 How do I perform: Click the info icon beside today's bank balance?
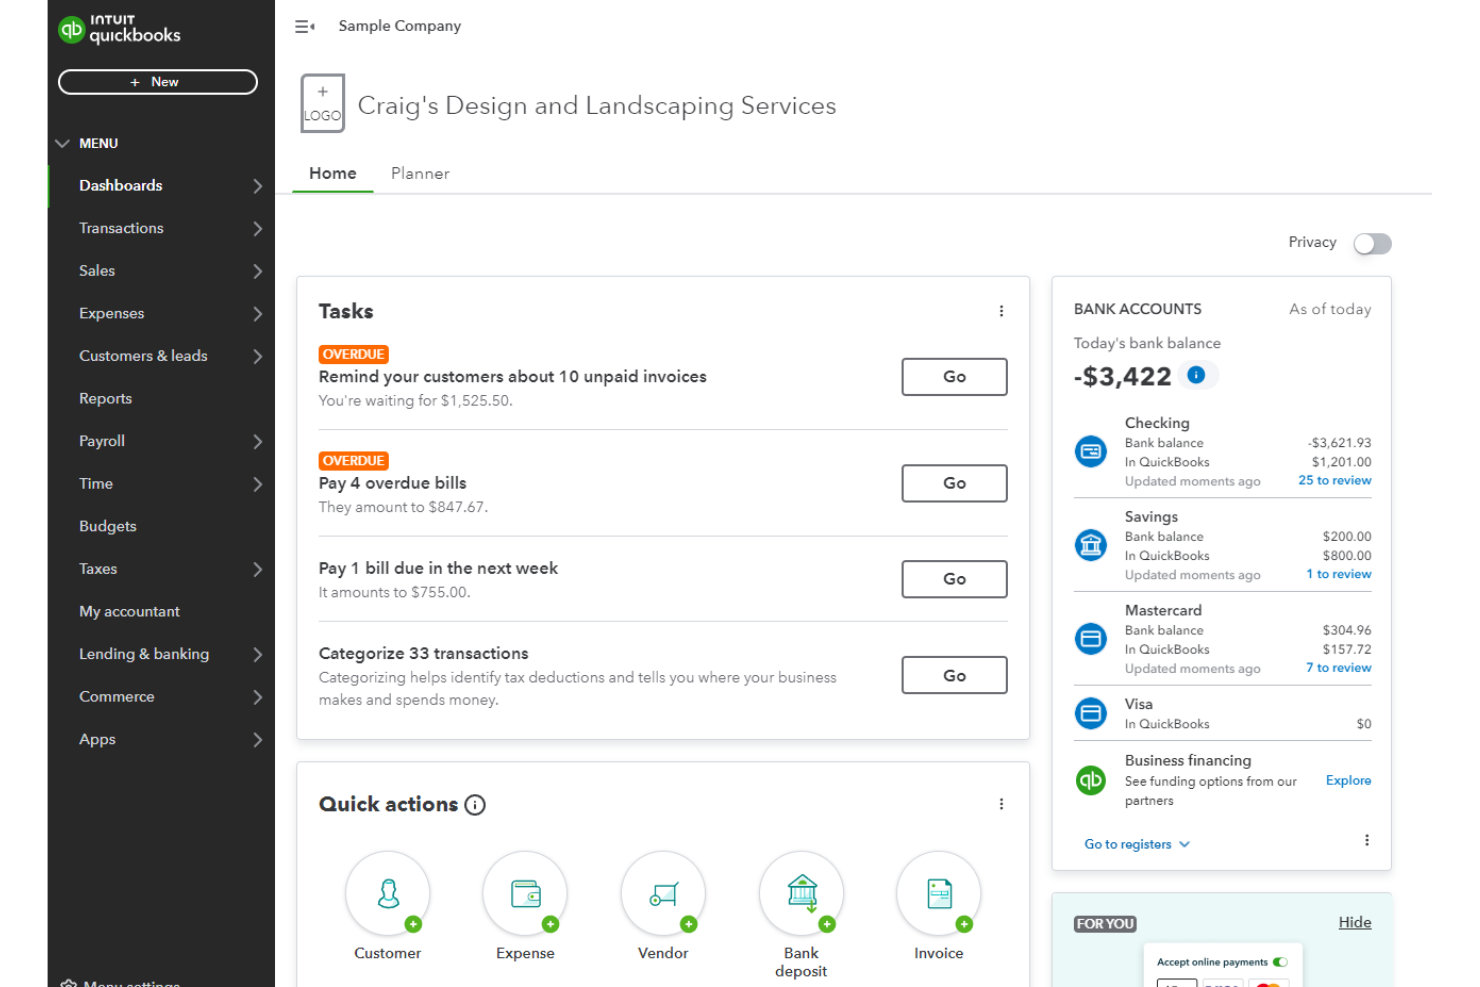click(1197, 375)
